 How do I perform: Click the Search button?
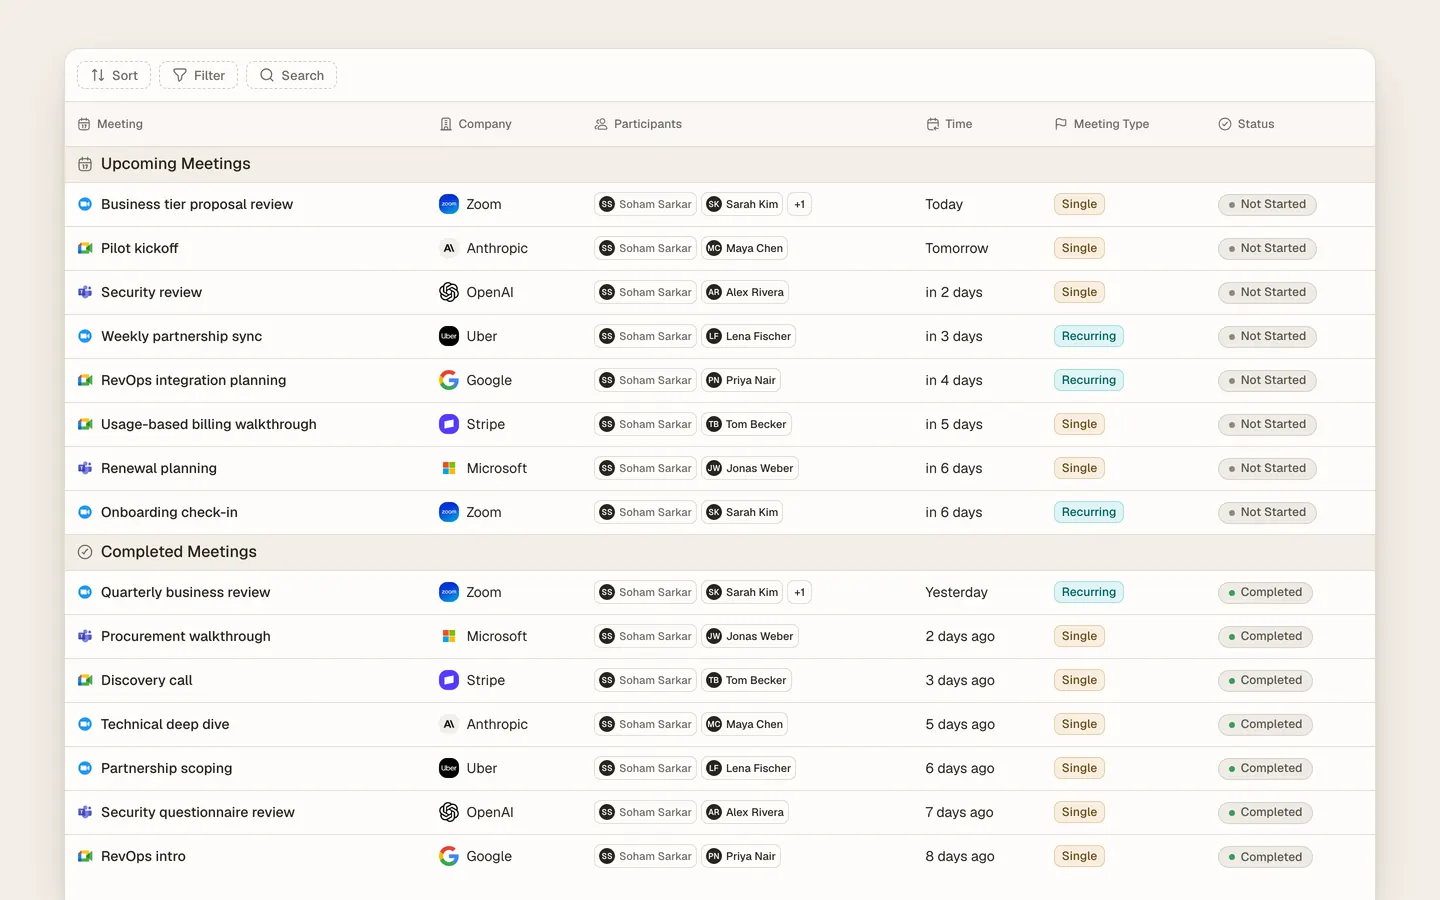pyautogui.click(x=291, y=75)
